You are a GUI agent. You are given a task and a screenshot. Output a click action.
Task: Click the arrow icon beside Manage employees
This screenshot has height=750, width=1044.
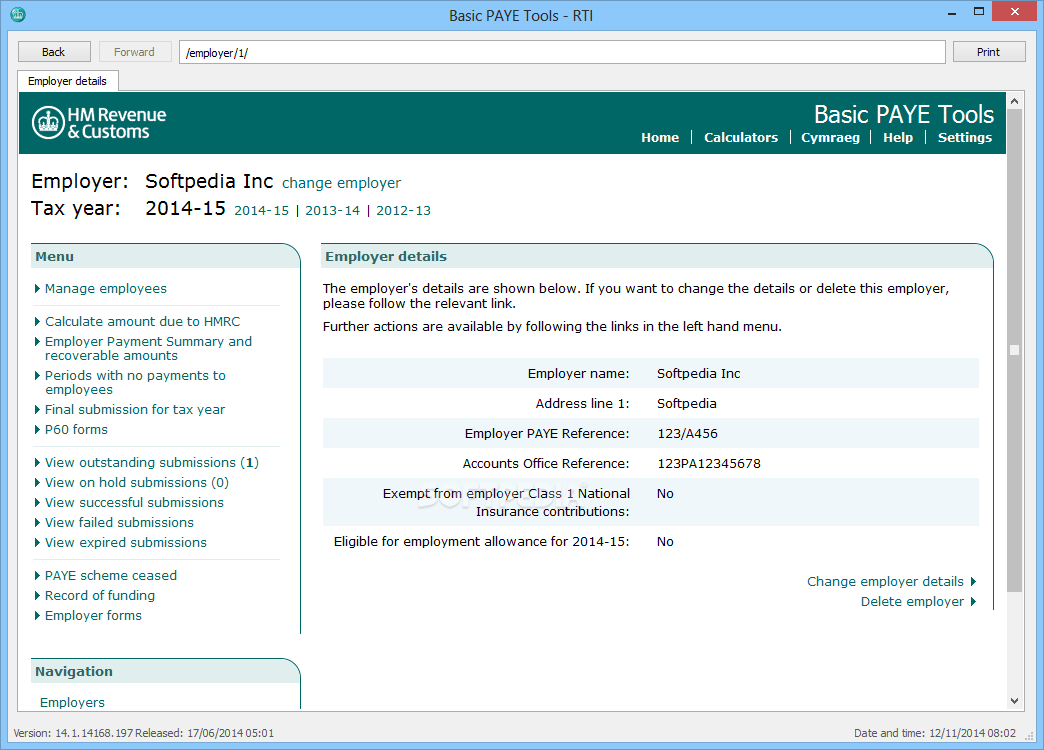pos(37,288)
